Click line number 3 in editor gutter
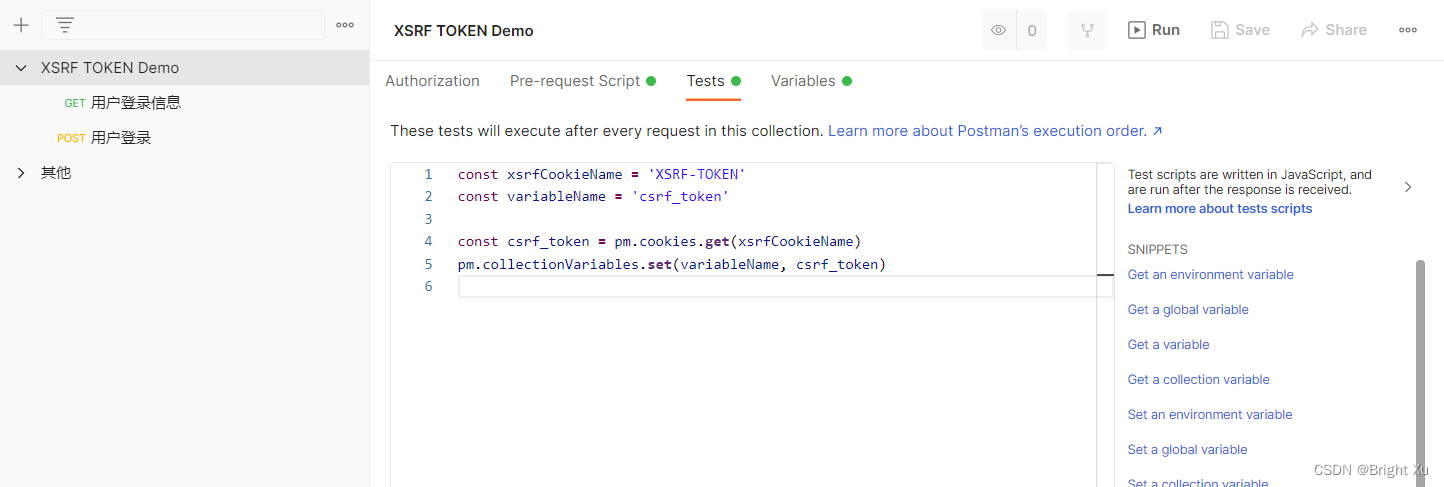This screenshot has height=487, width=1444. pos(428,219)
